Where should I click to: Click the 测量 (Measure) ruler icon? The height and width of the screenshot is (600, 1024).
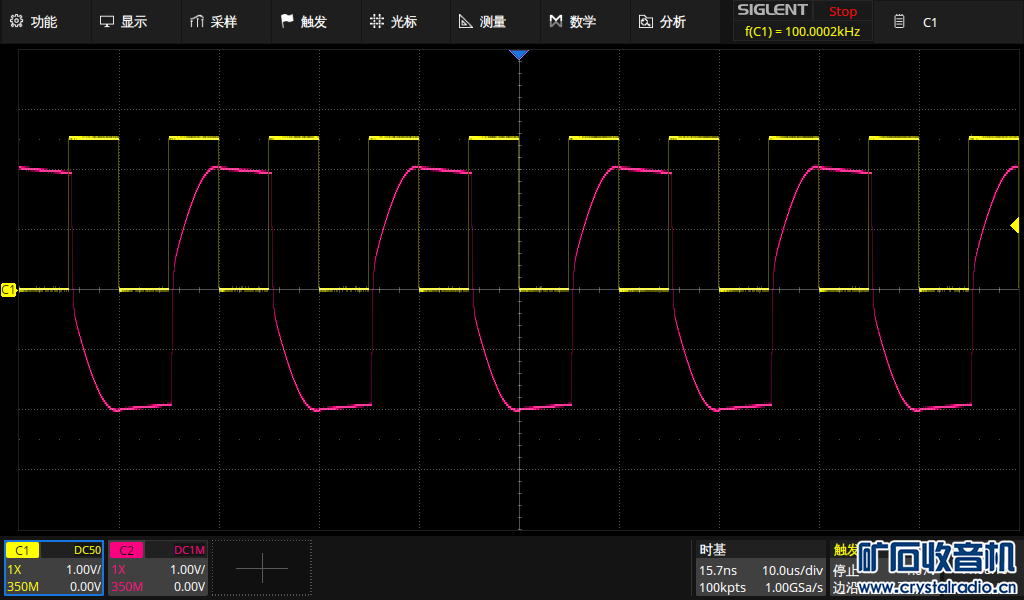[465, 22]
